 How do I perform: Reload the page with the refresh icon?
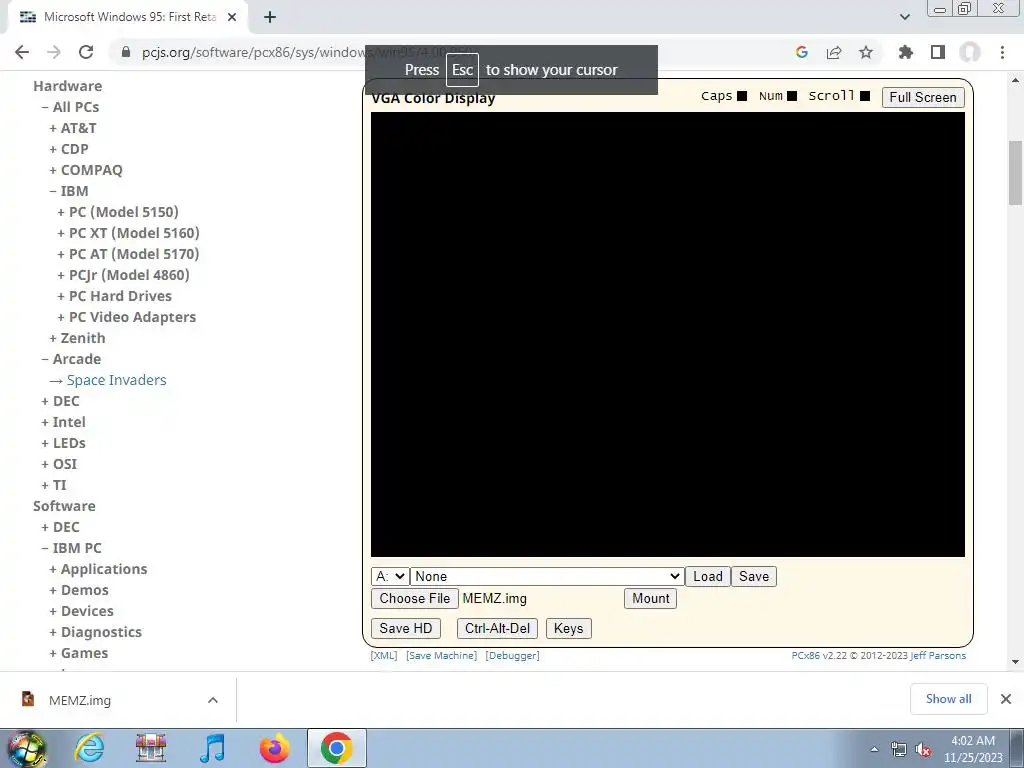[86, 52]
